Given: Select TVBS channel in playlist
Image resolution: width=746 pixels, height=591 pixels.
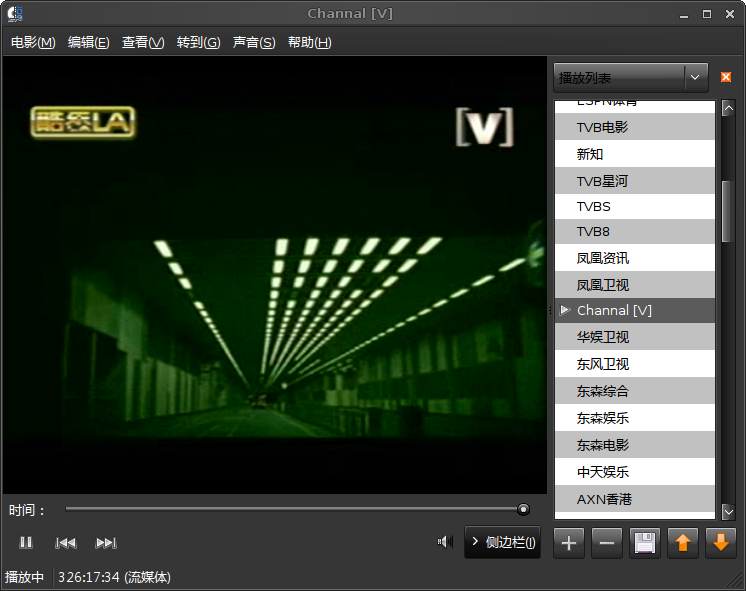Looking at the screenshot, I should click(x=635, y=207).
